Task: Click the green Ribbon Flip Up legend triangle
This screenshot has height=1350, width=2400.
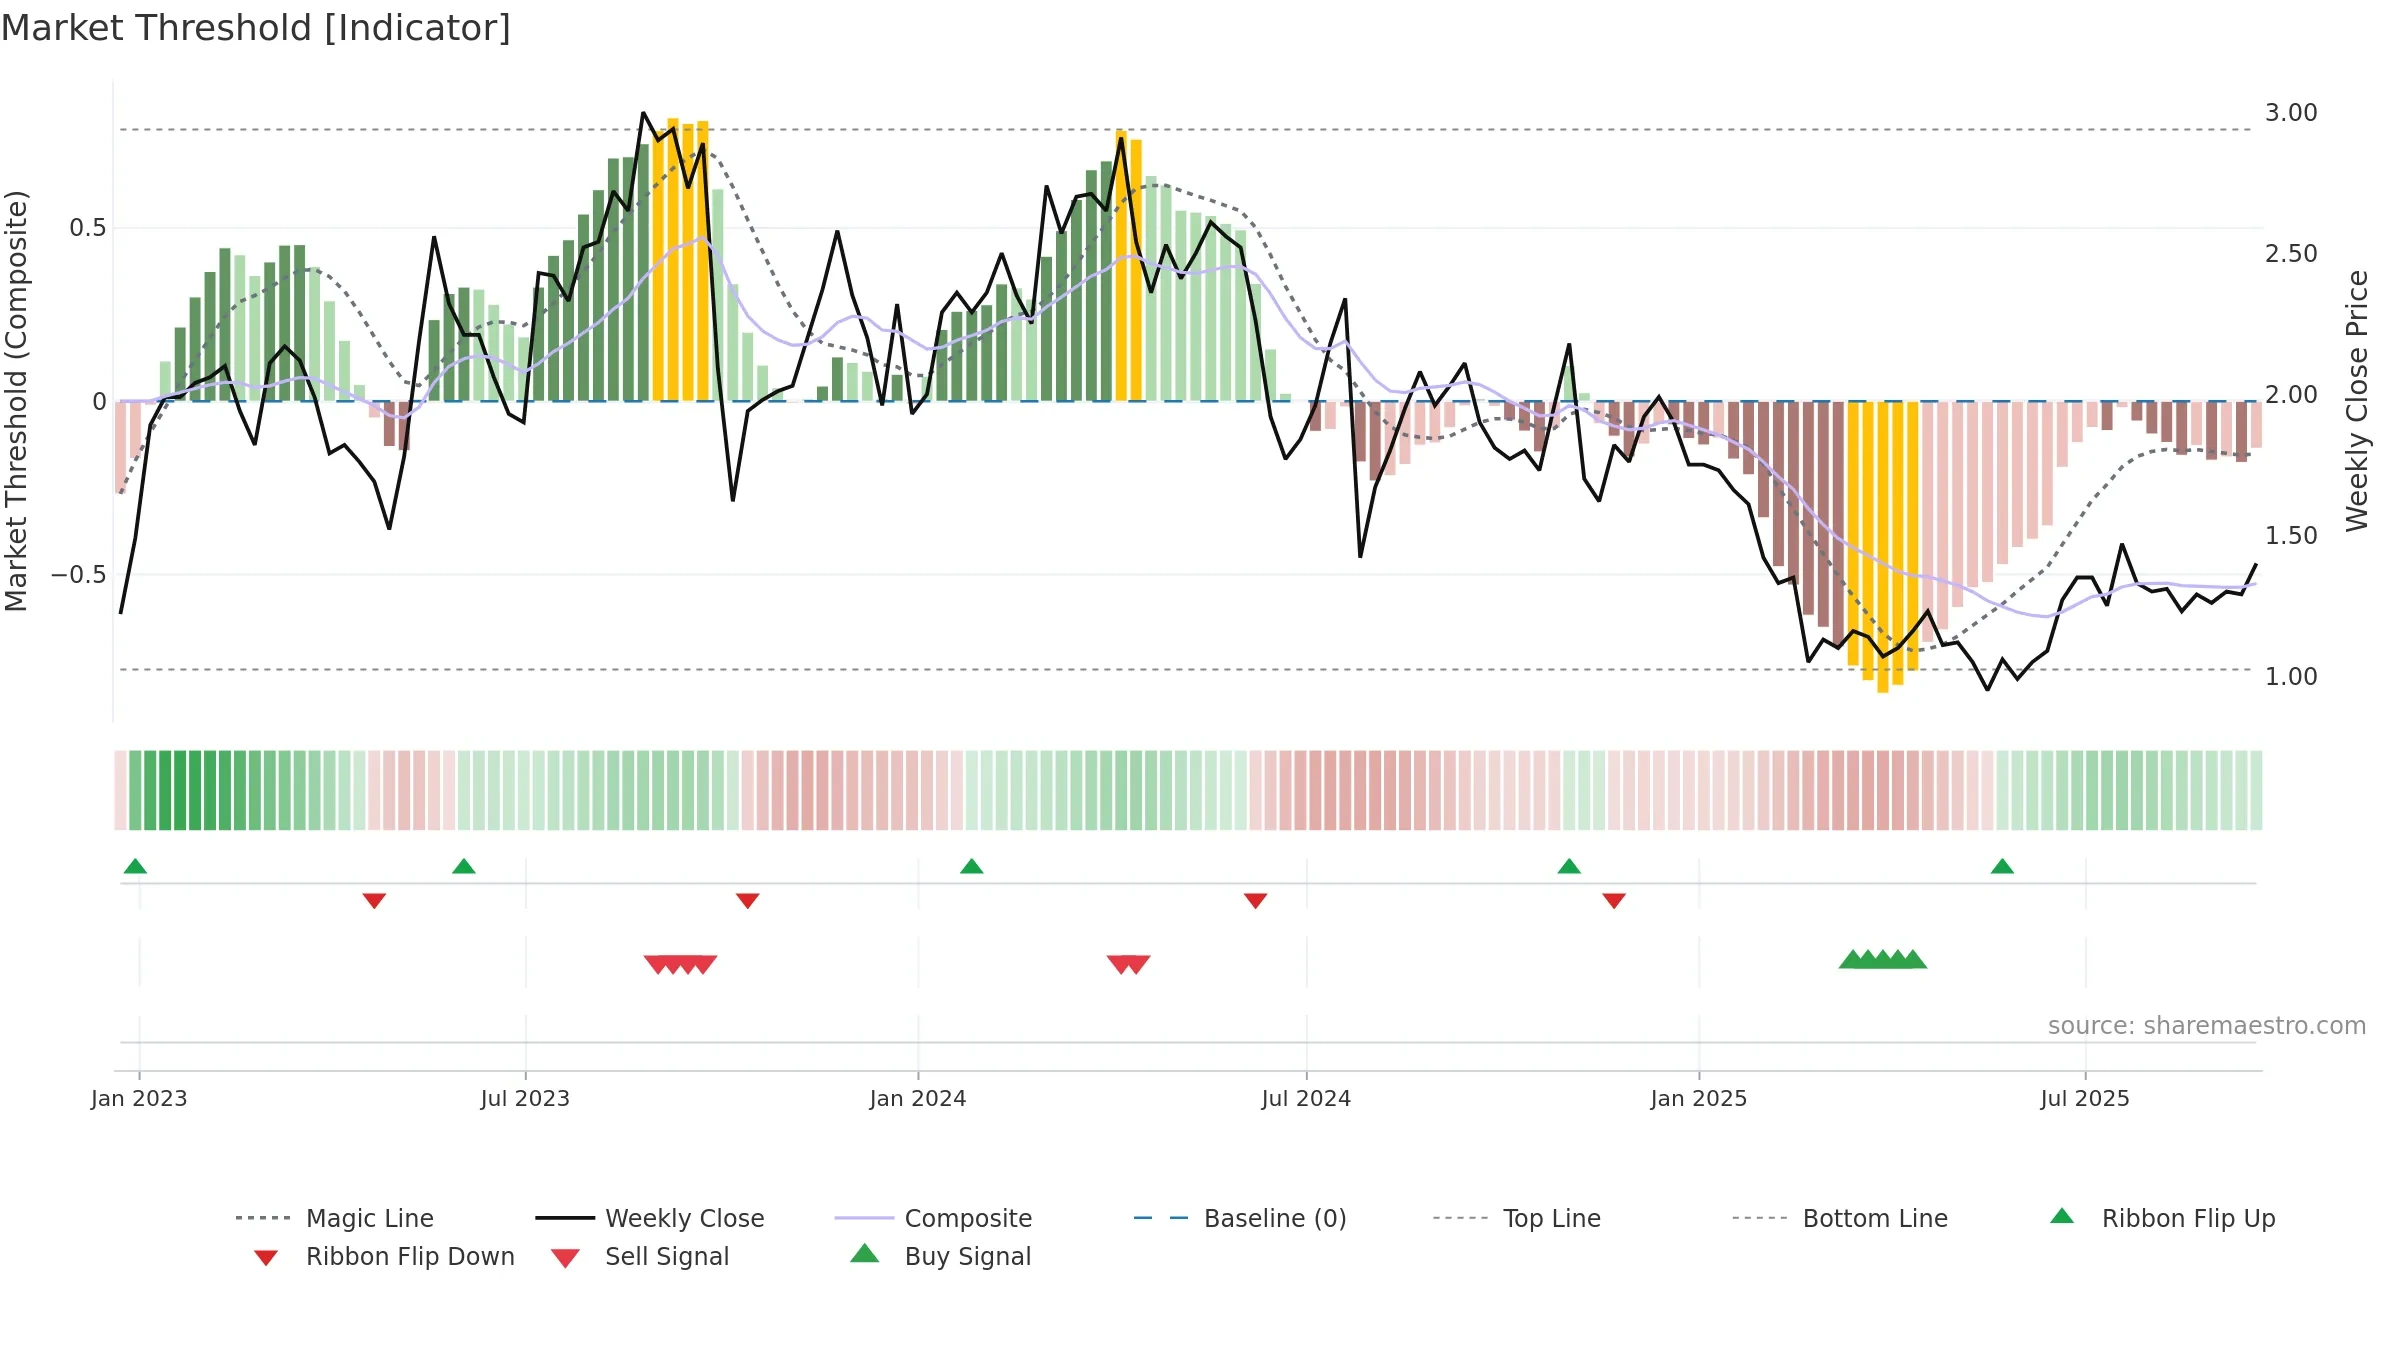Action: coord(2062,1216)
